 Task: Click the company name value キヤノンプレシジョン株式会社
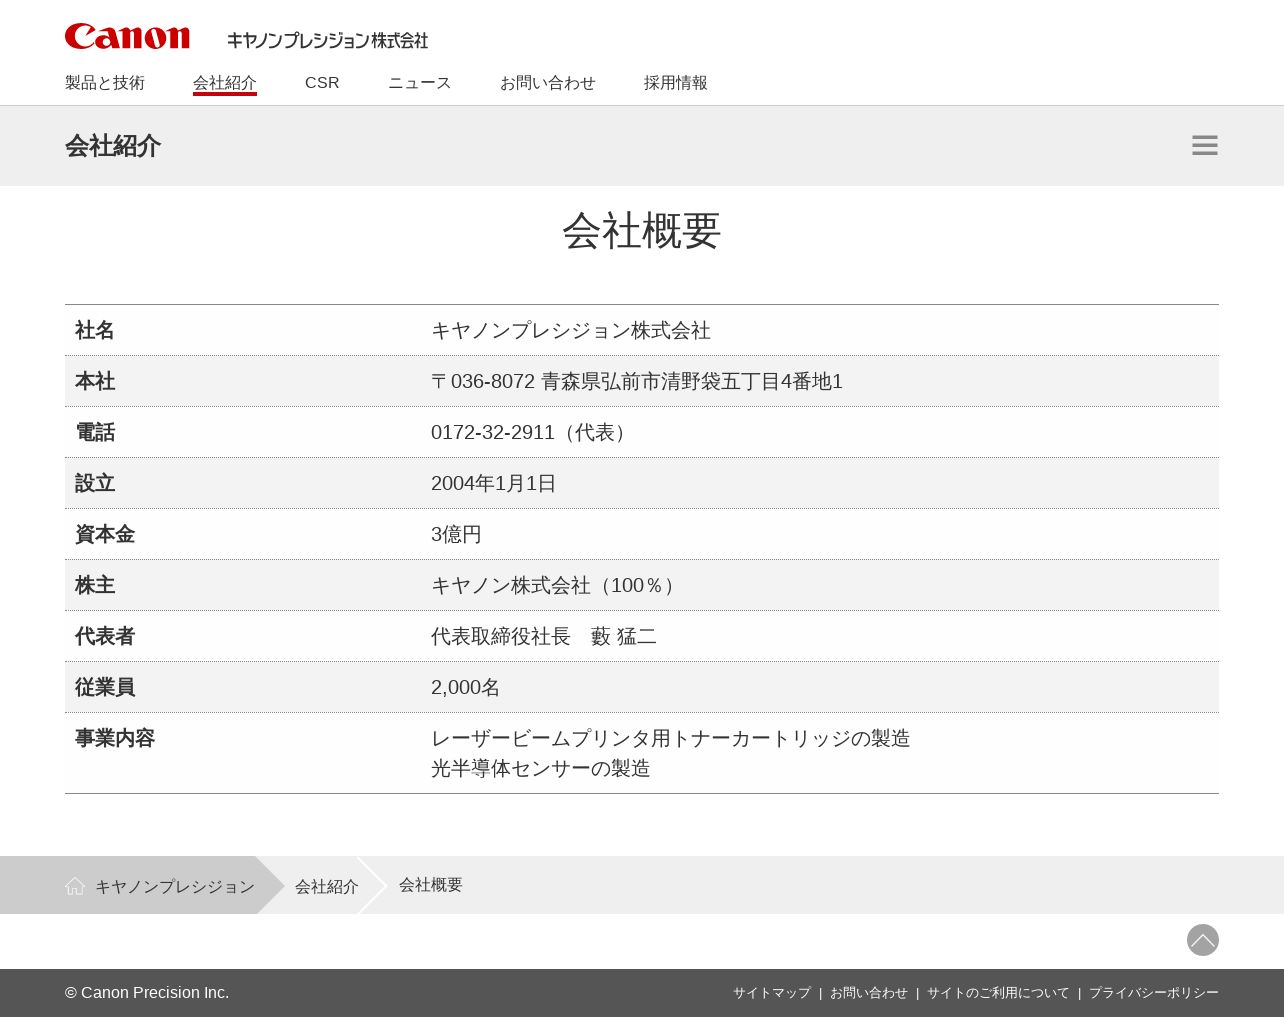point(571,330)
